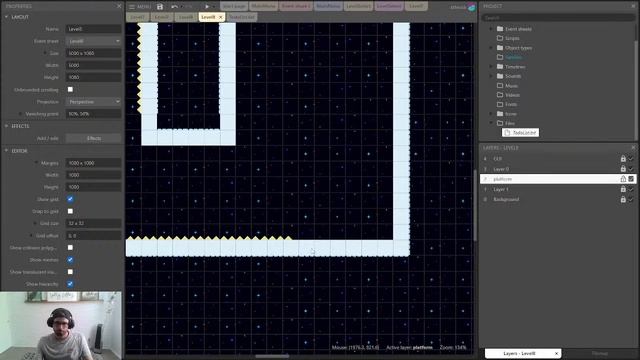Select the Background layer row

click(558, 200)
